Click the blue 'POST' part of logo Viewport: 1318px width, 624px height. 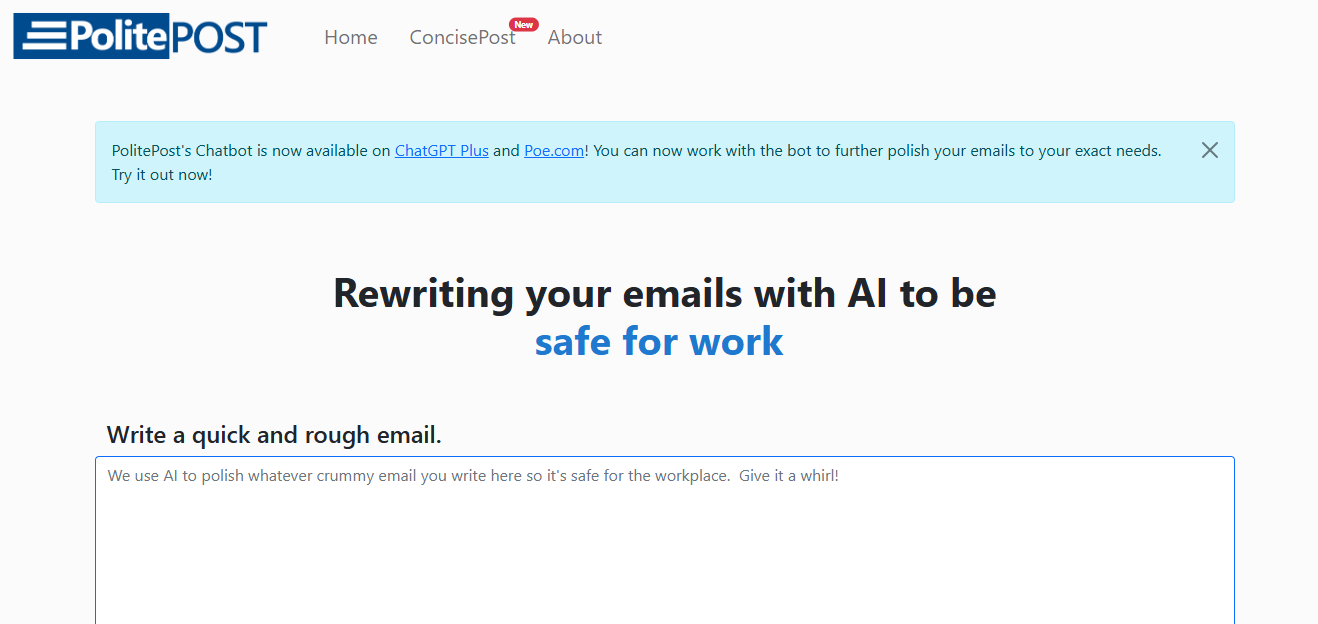pos(219,37)
